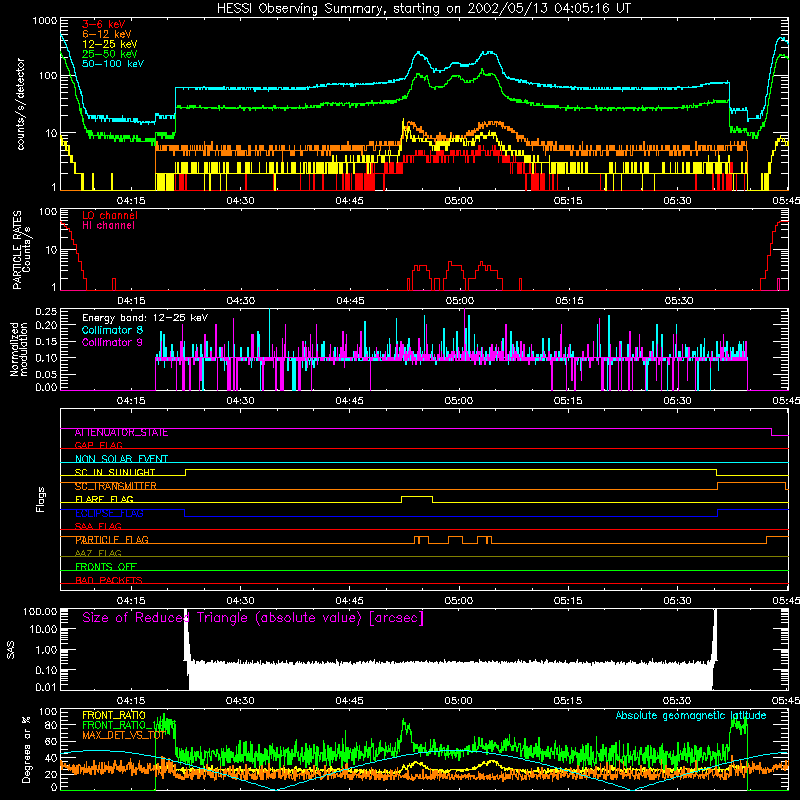Click the counts/s/detector axis label

pos(21,104)
